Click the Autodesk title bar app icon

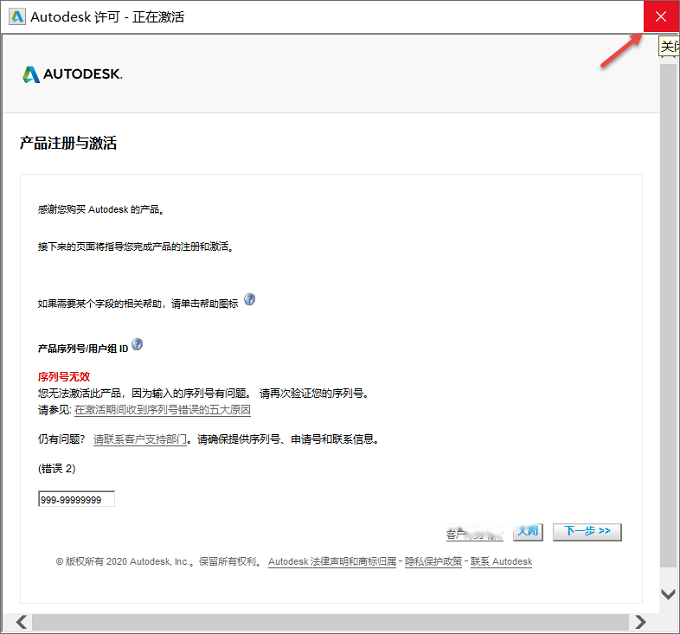tap(17, 17)
